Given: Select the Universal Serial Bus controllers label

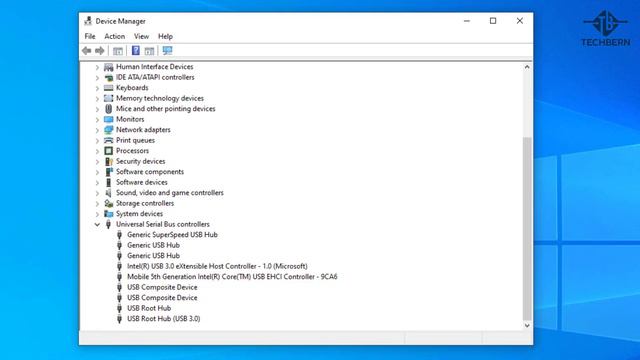Looking at the screenshot, I should pos(163,224).
